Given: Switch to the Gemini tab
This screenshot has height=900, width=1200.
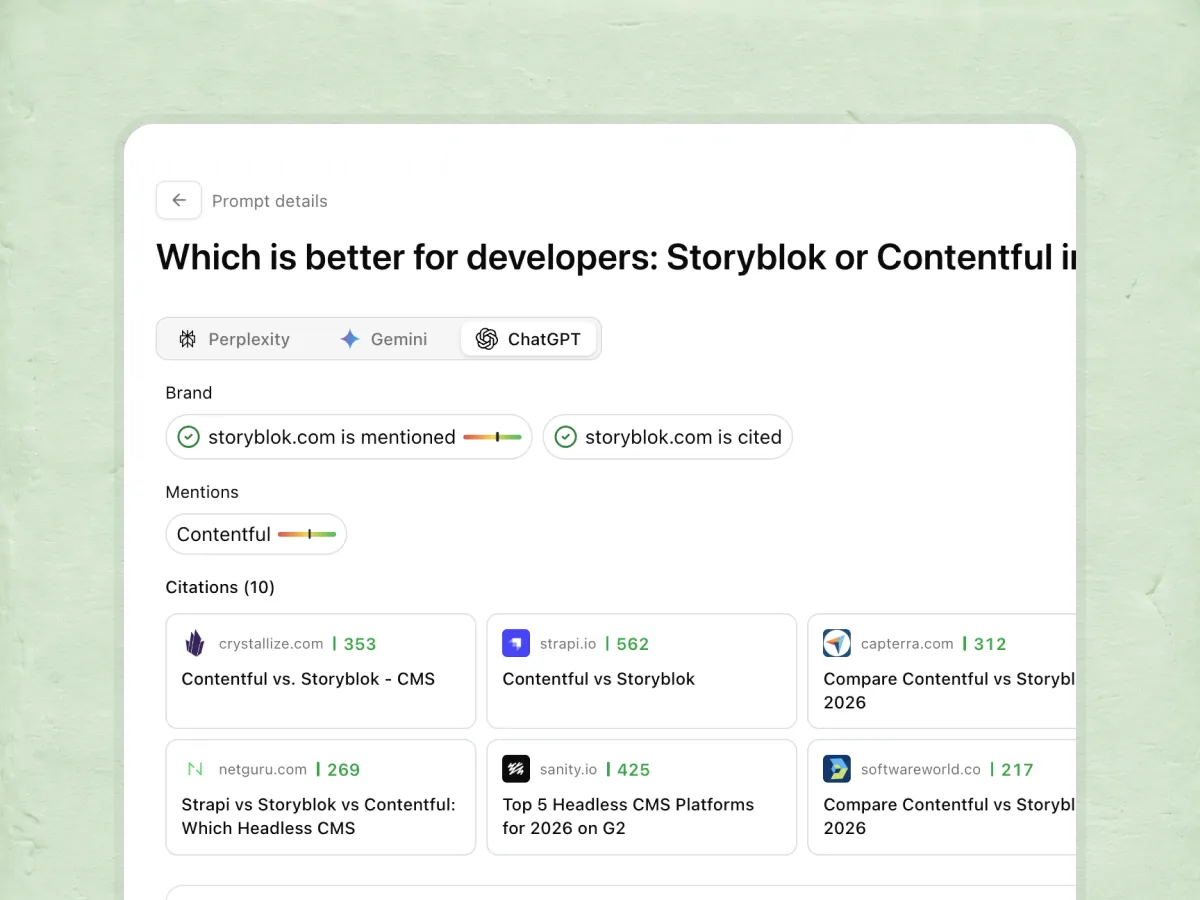Looking at the screenshot, I should pyautogui.click(x=384, y=339).
